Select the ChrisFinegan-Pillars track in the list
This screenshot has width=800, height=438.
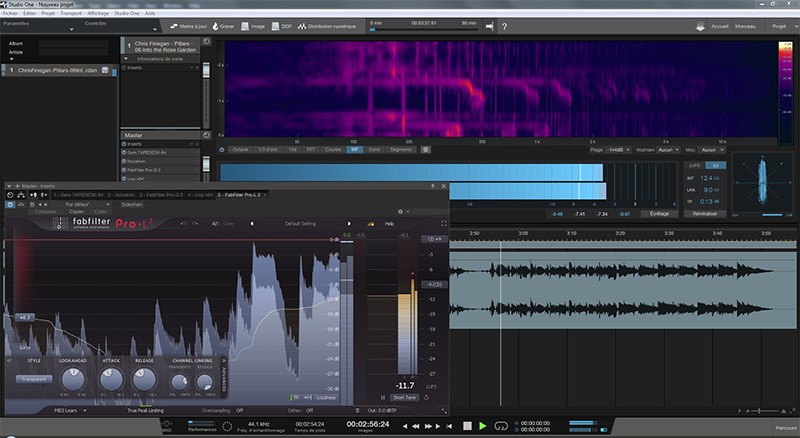(55, 70)
